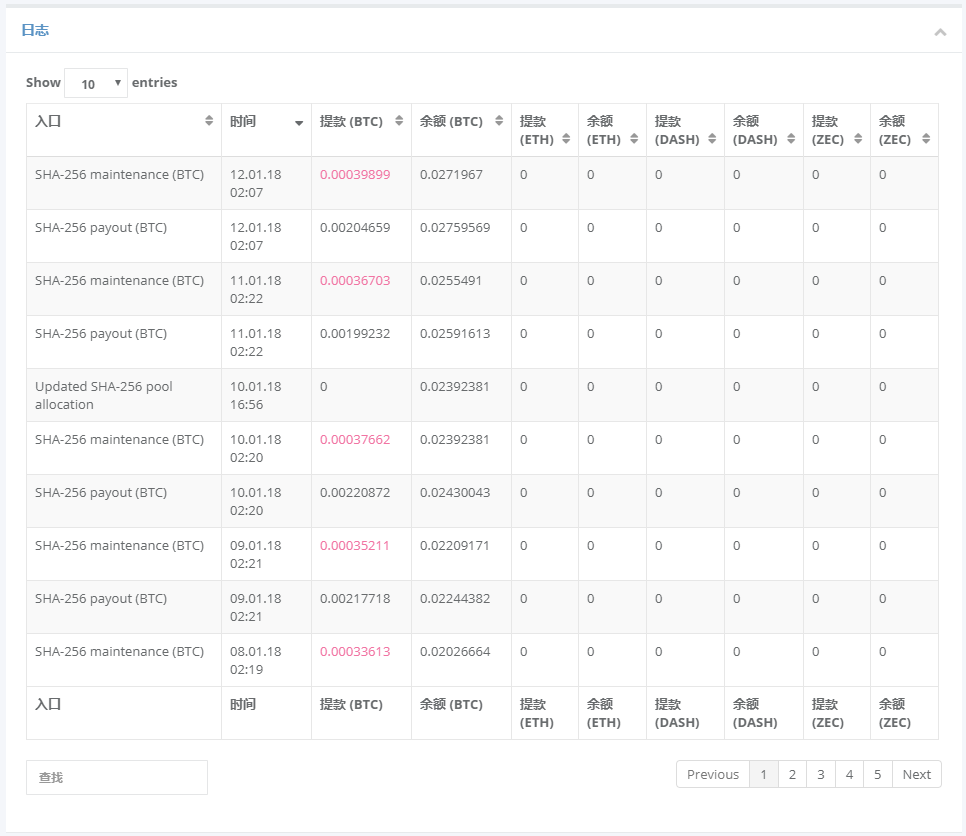Sort table by 入口 column
Viewport: 966px width, 836px height.
124,130
